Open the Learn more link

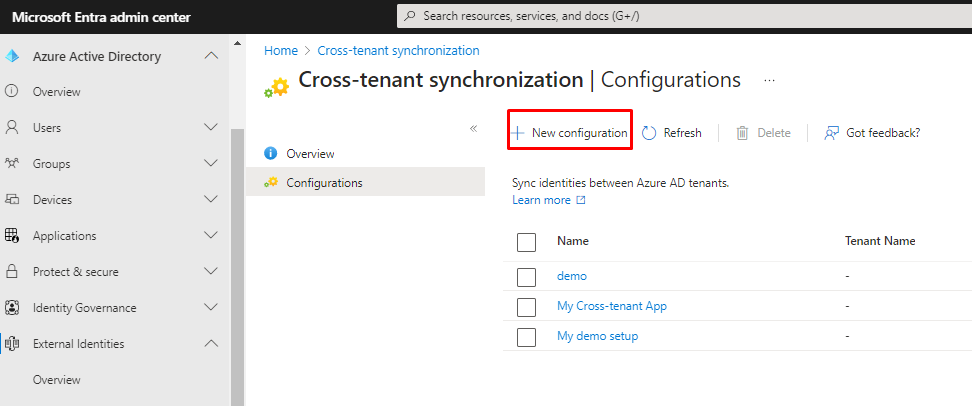[542, 200]
